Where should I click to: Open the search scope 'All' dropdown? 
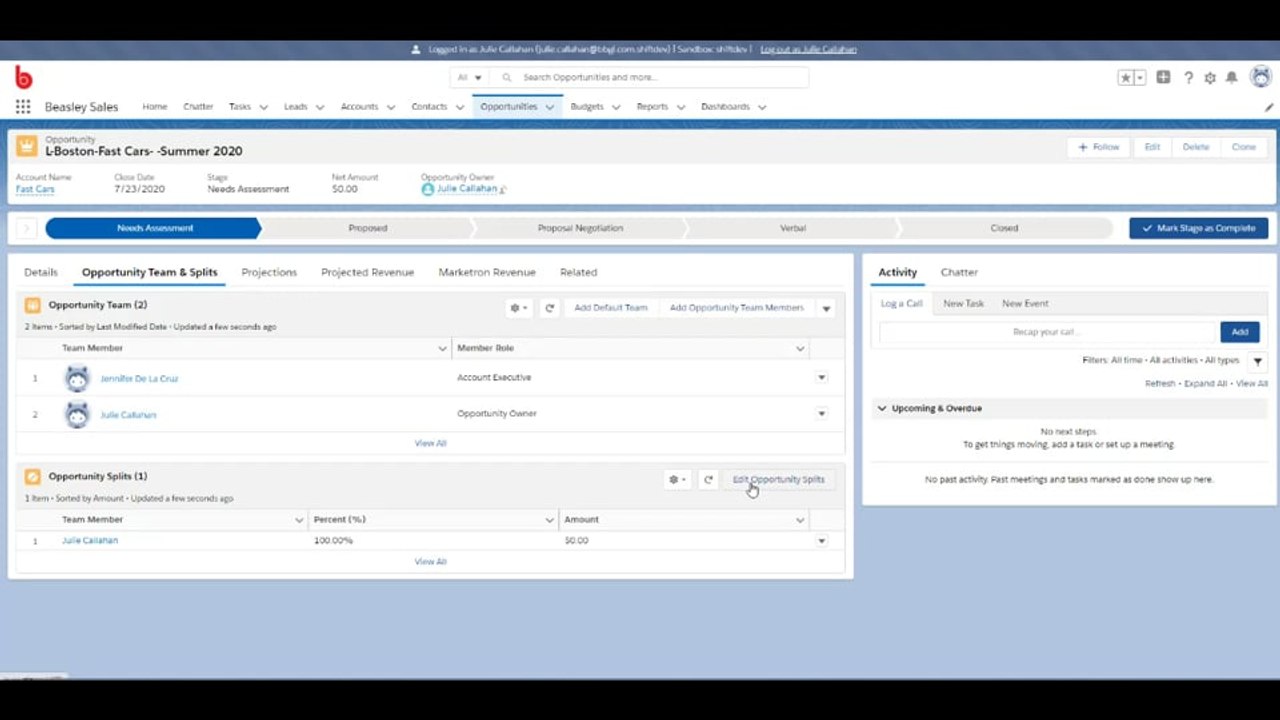469,77
